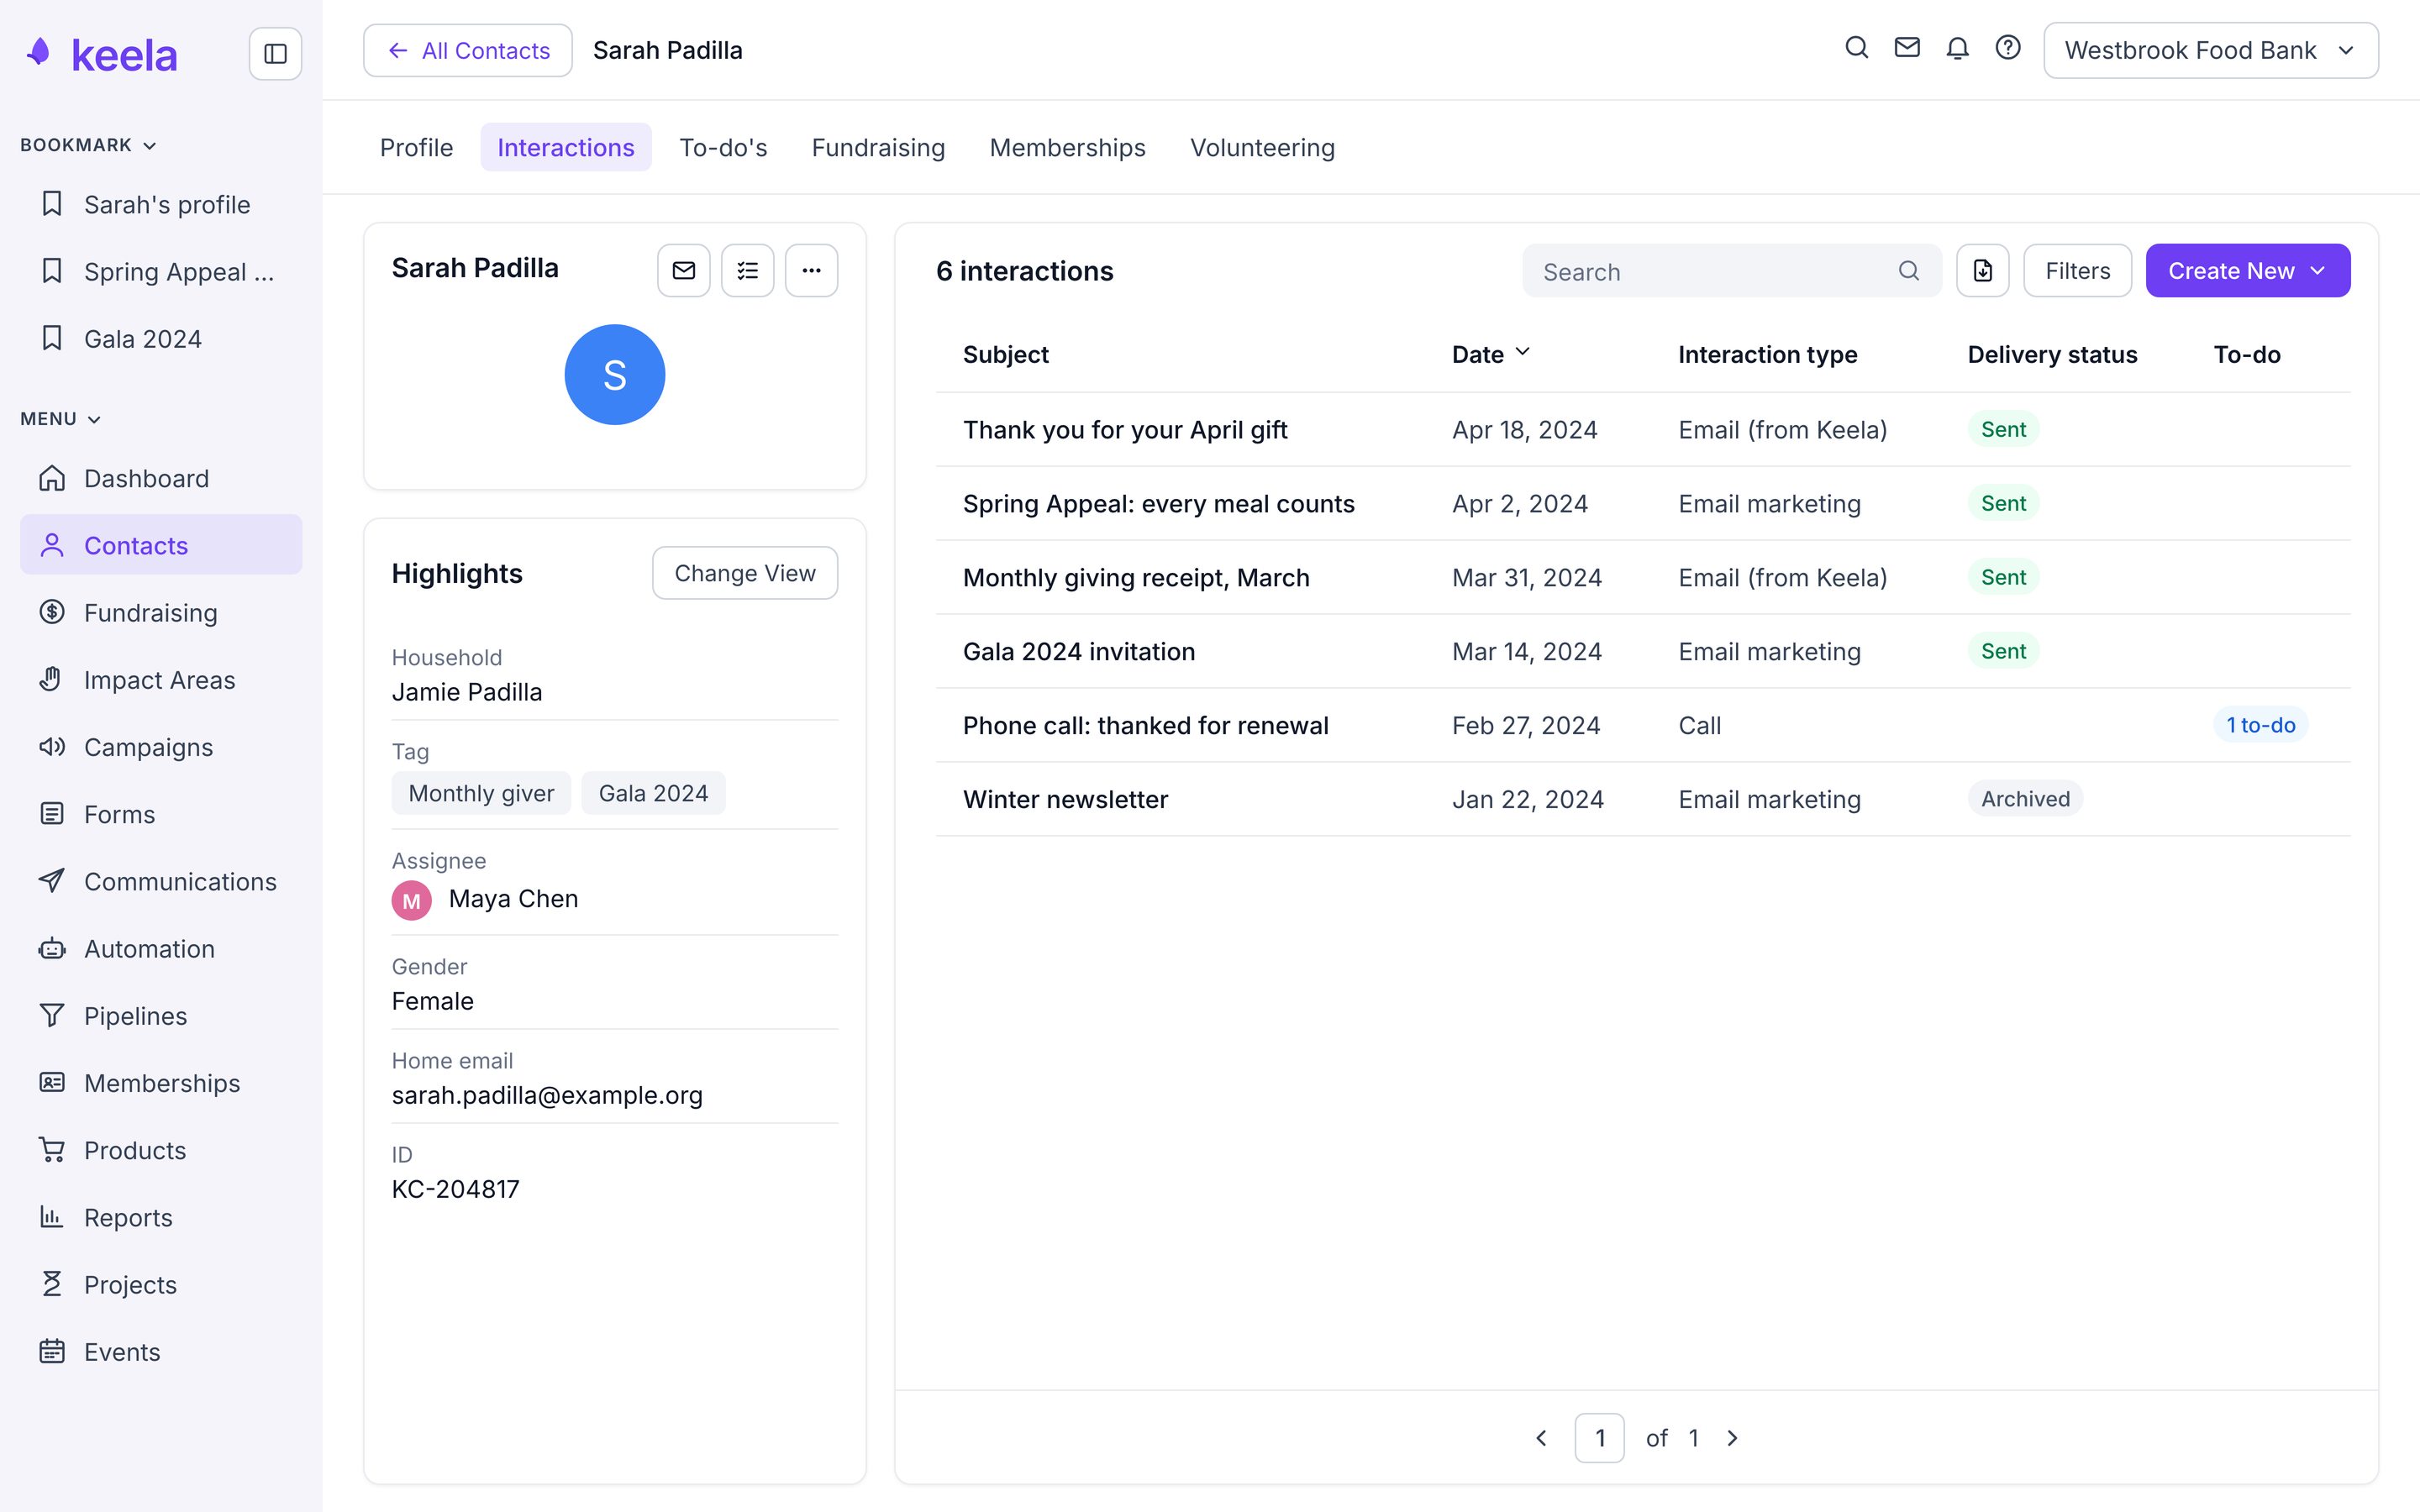The image size is (2420, 1512).
Task: Open help question mark icon
Action: click(2008, 48)
